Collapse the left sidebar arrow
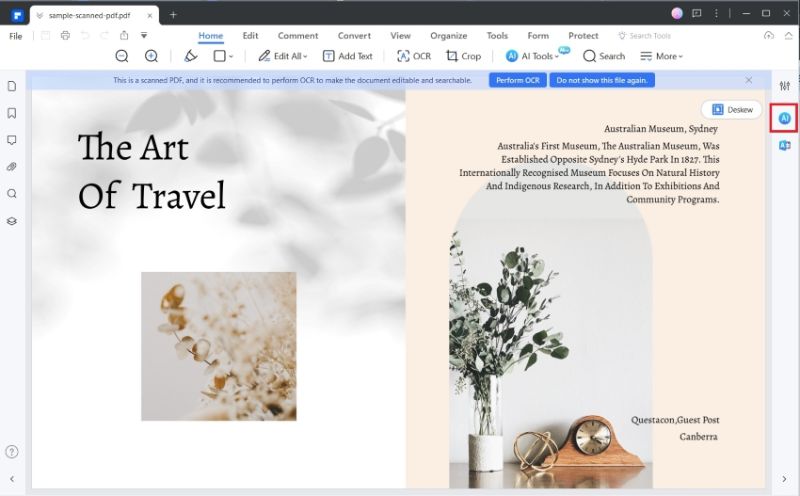Screen dimensions: 800x496 click(x=12, y=479)
